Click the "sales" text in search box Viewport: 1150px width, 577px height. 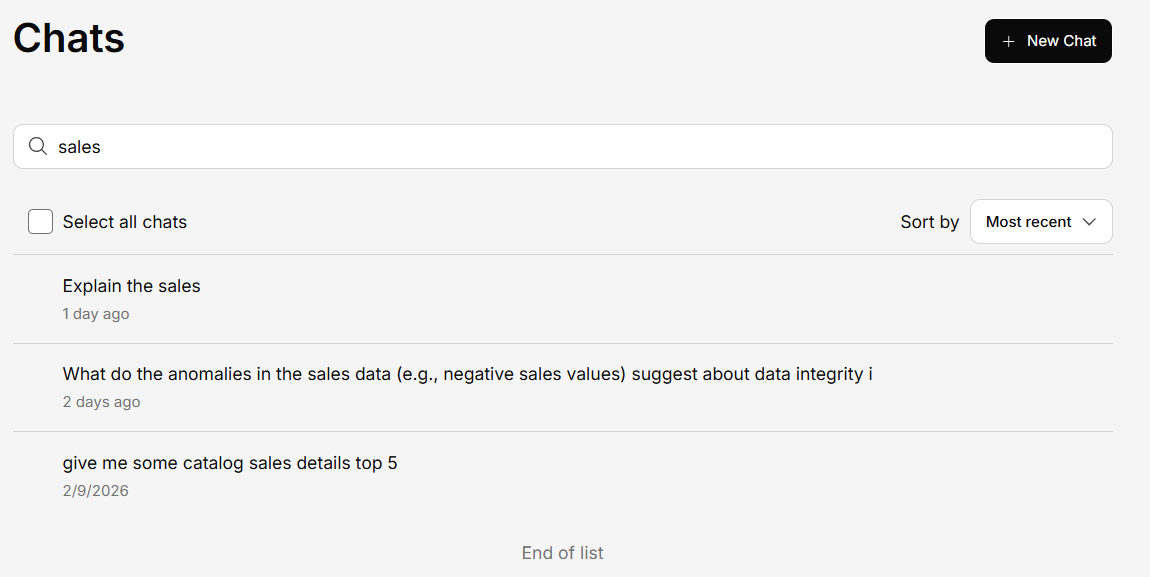tap(79, 147)
